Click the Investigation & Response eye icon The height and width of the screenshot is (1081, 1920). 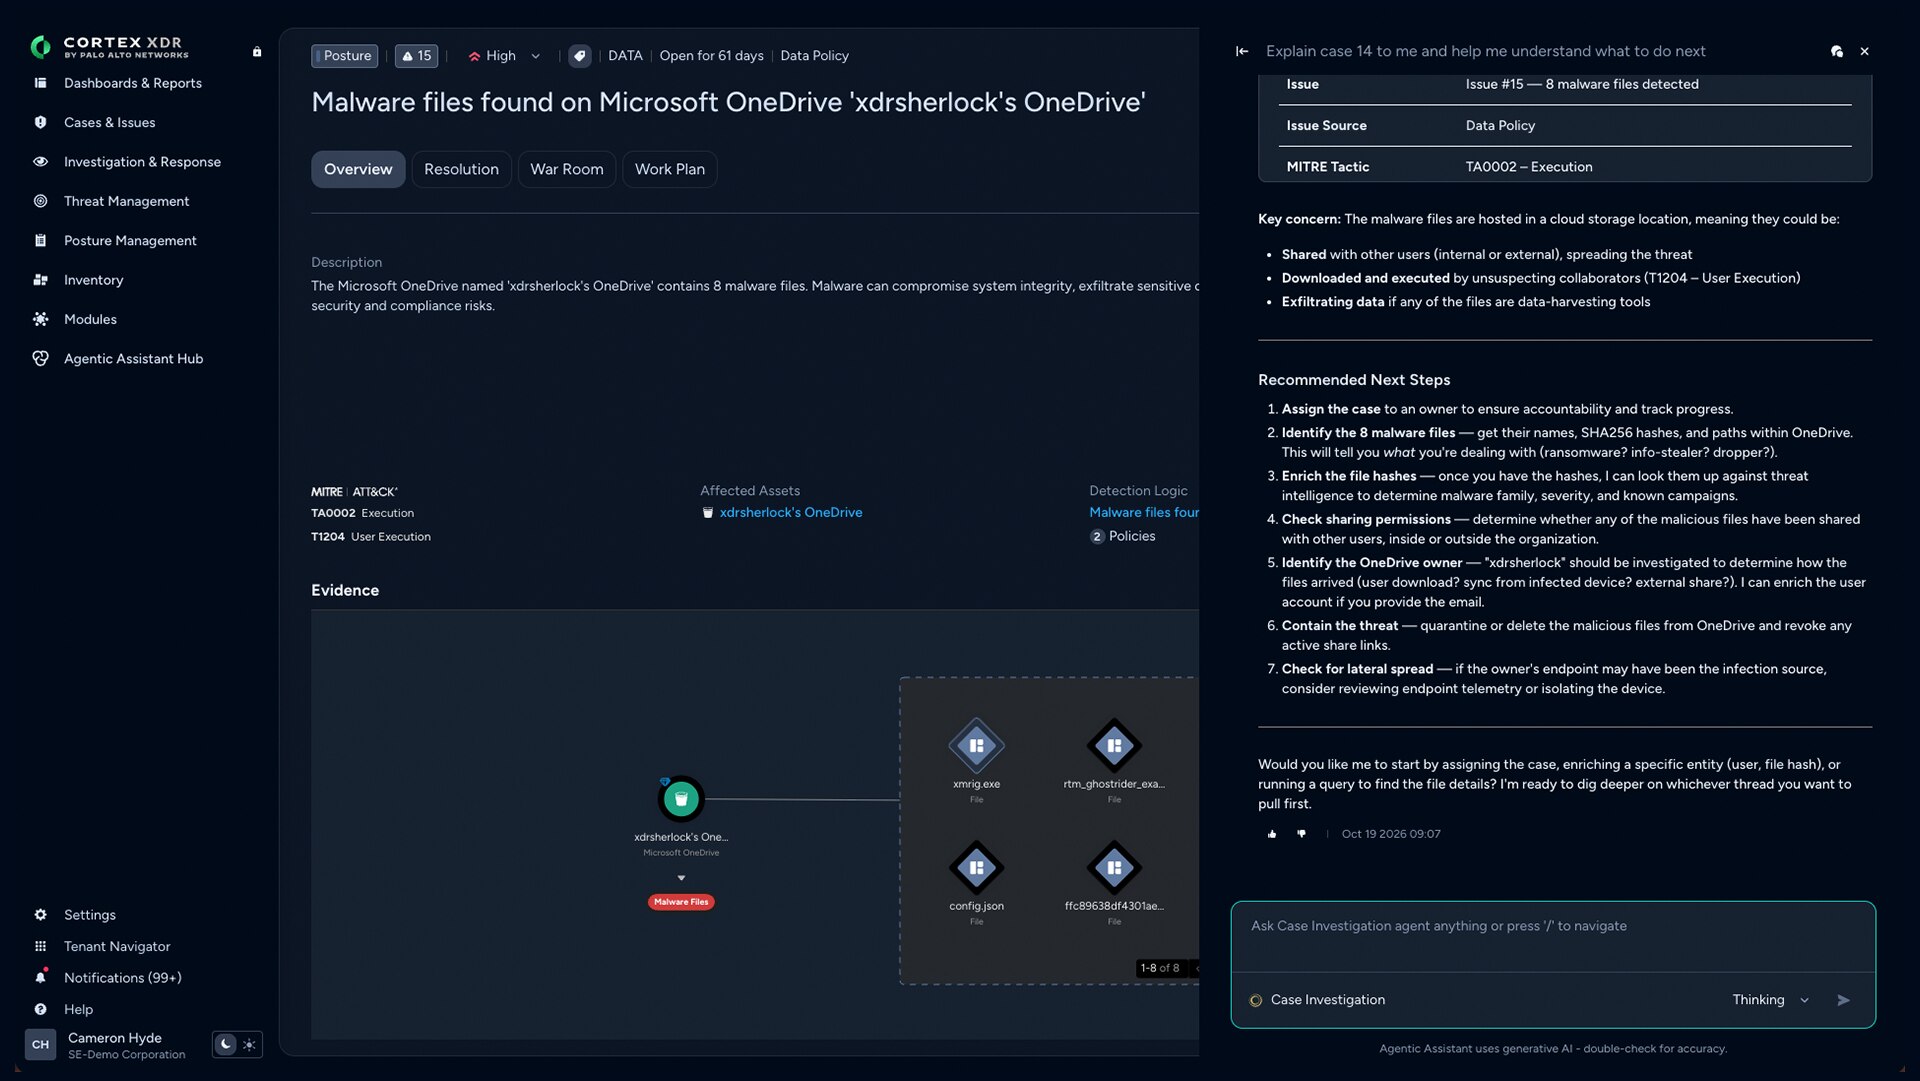pos(40,162)
